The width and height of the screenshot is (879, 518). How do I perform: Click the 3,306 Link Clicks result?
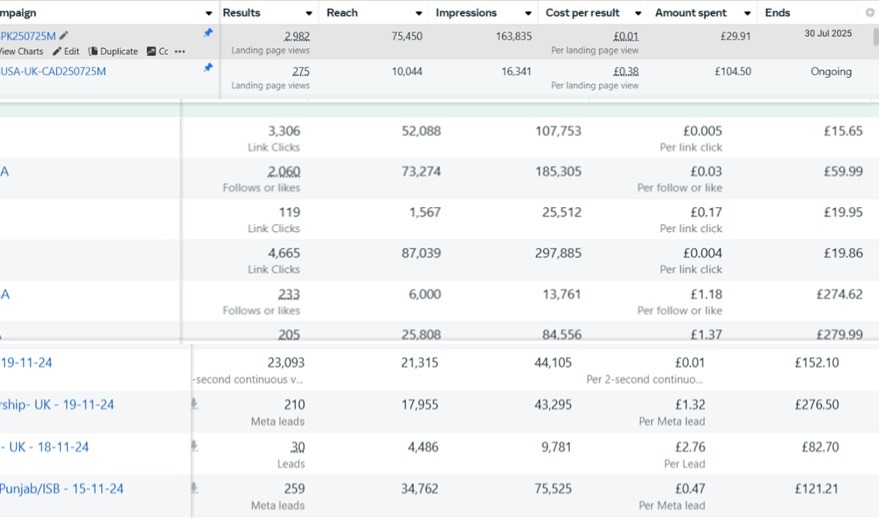click(284, 131)
